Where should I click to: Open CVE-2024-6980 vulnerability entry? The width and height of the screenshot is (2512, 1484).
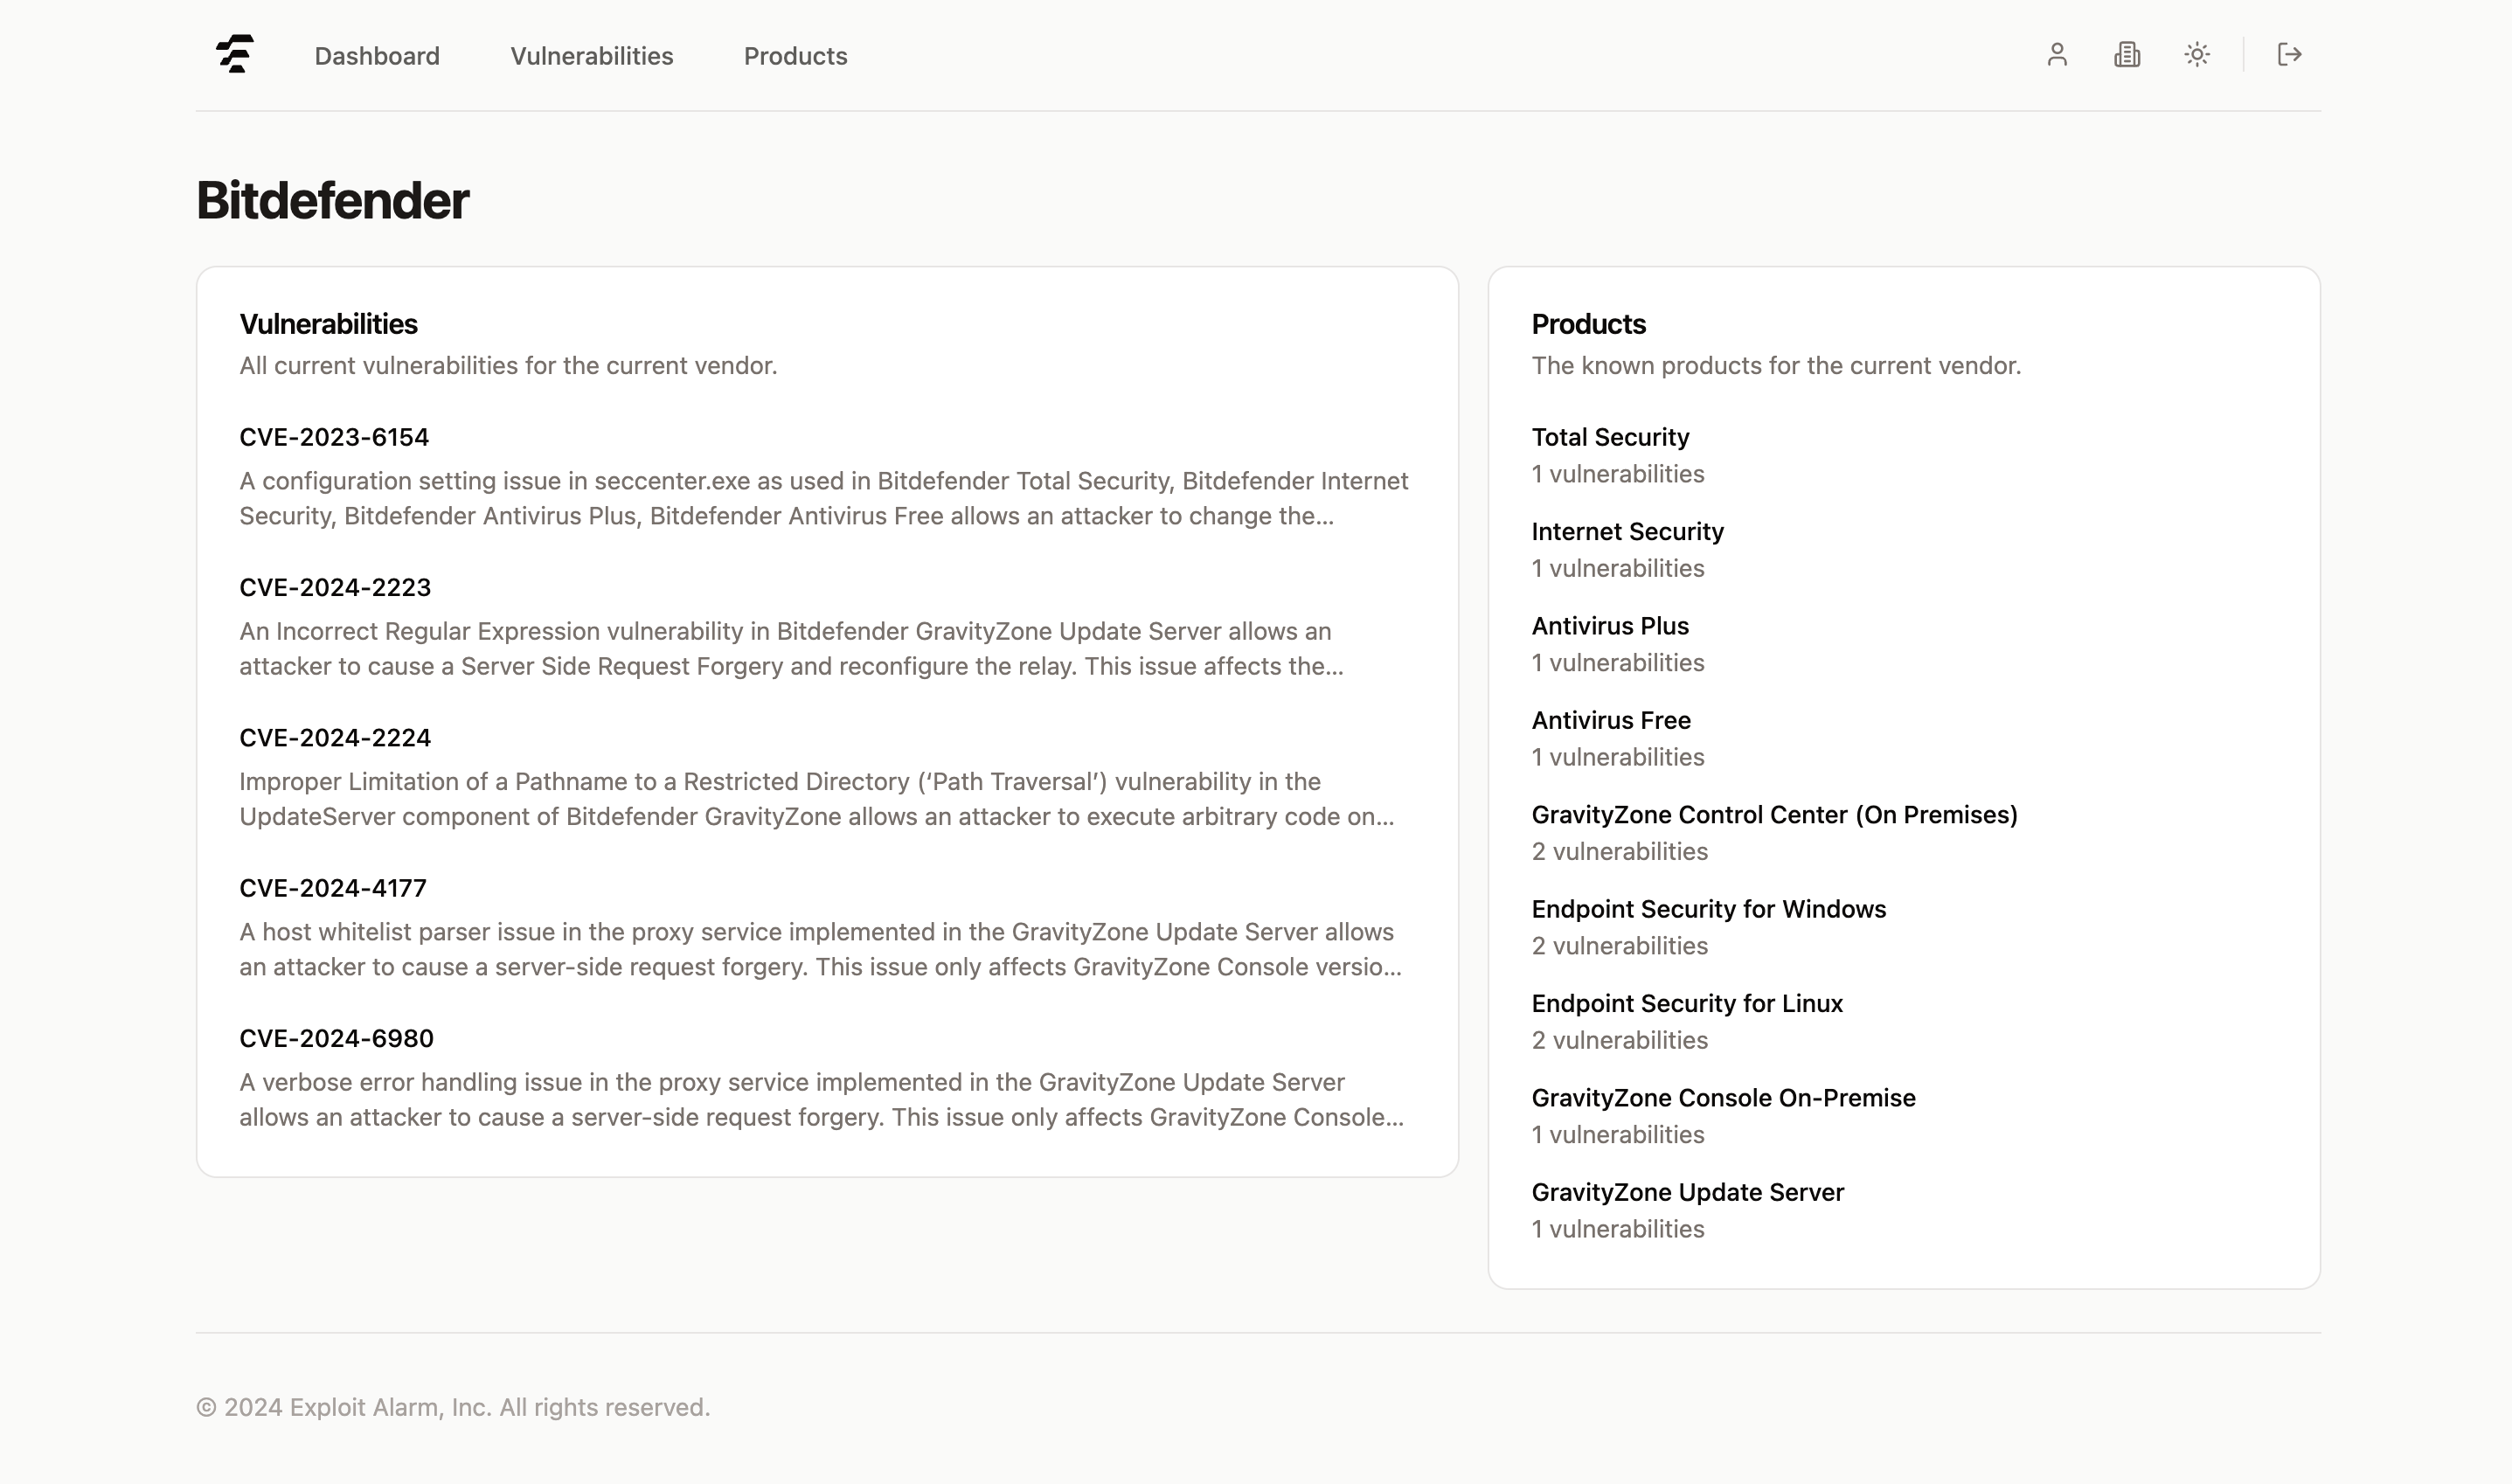(336, 1038)
